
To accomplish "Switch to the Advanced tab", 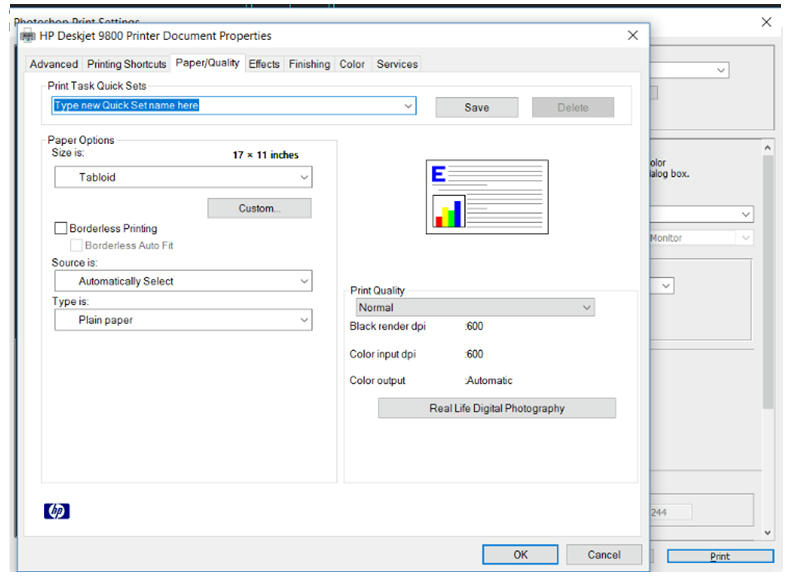I will (53, 64).
